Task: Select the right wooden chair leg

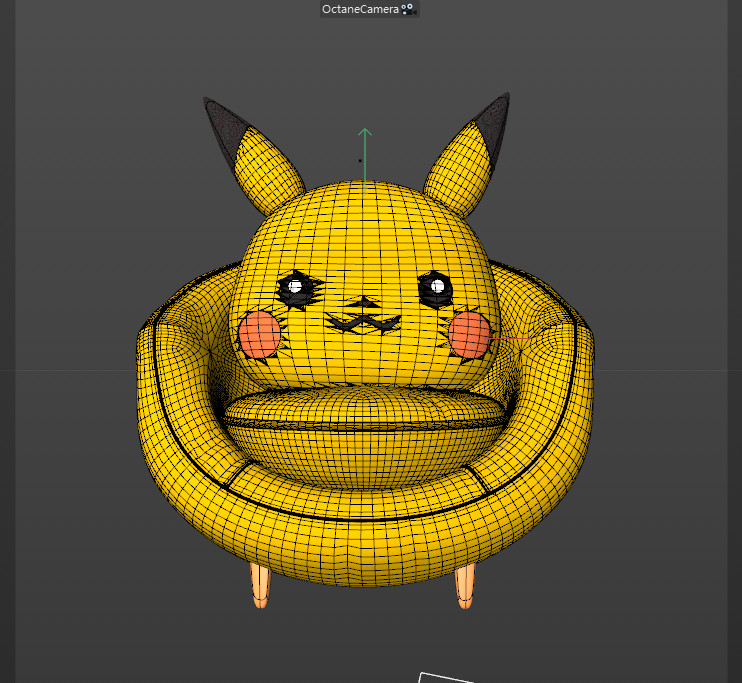Action: point(465,585)
